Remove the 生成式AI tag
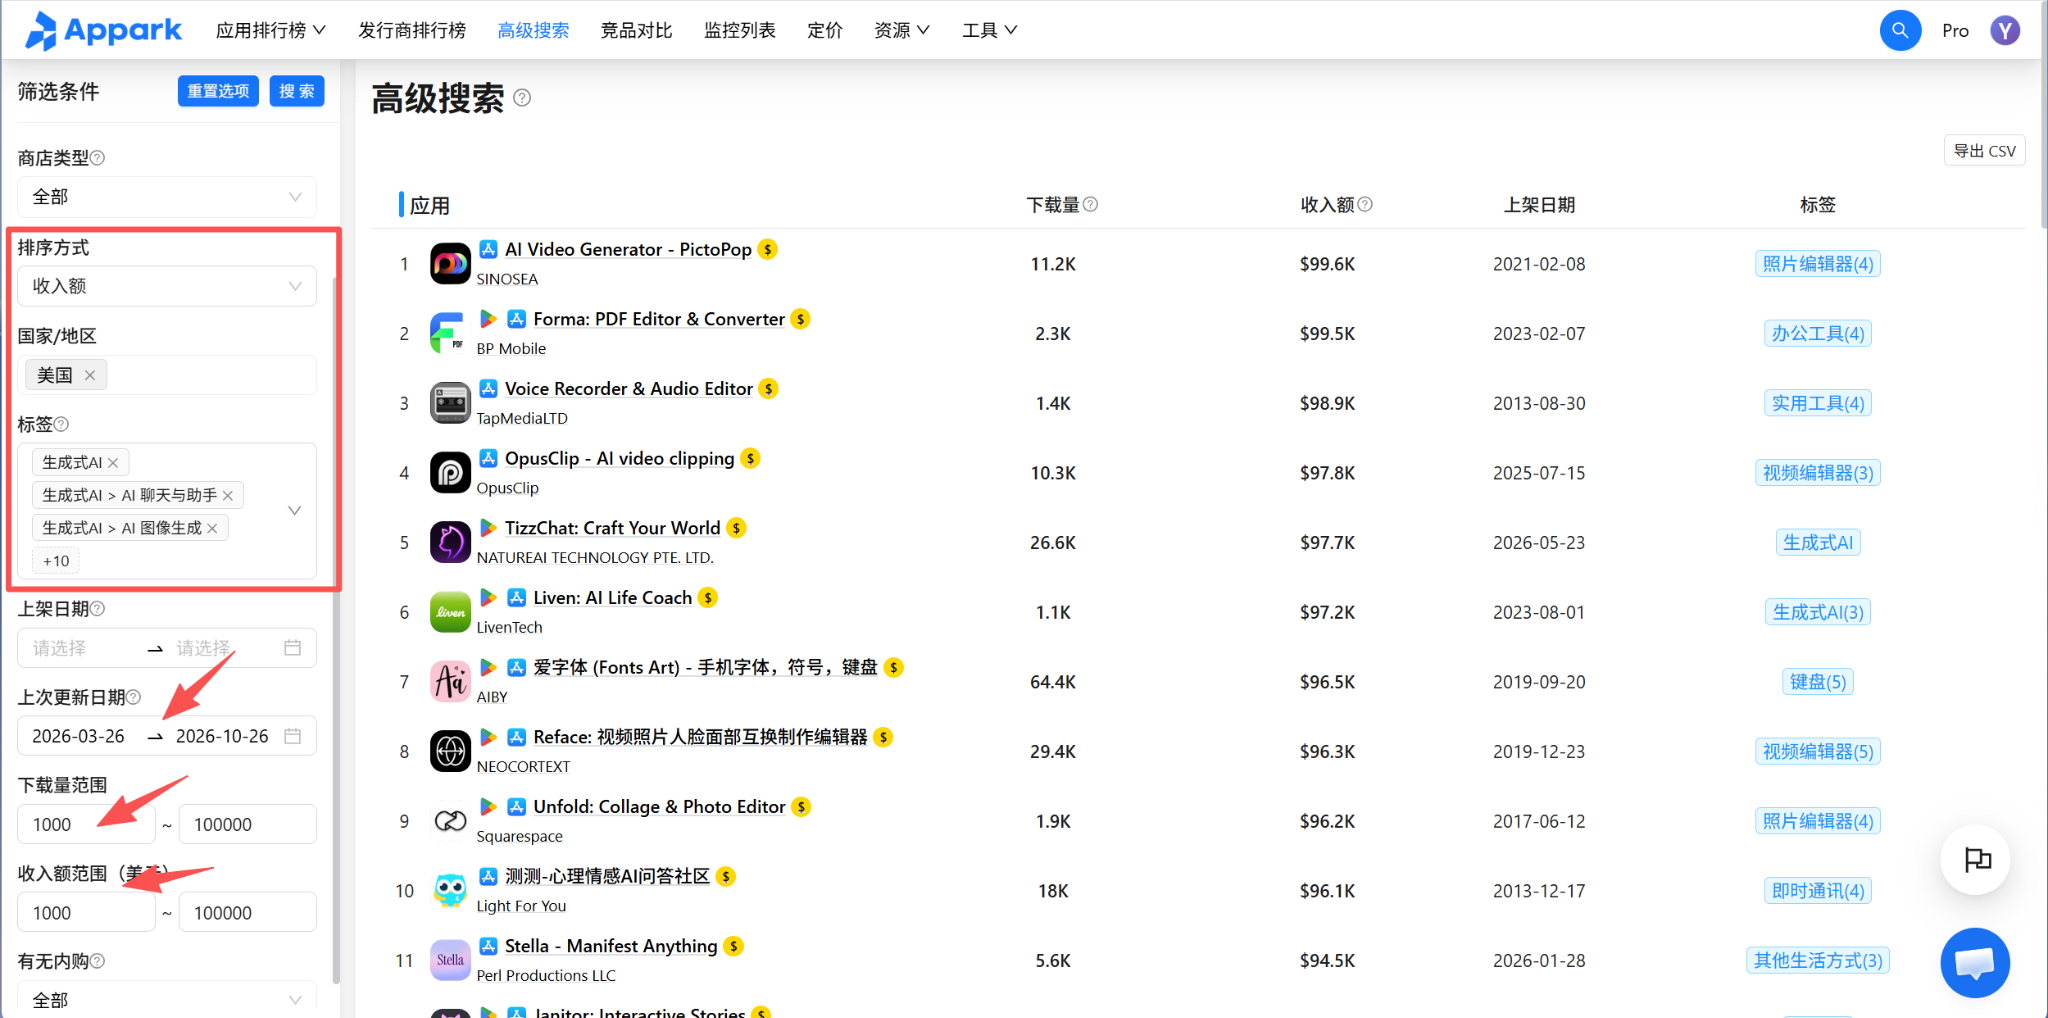The height and width of the screenshot is (1018, 2048). point(113,463)
